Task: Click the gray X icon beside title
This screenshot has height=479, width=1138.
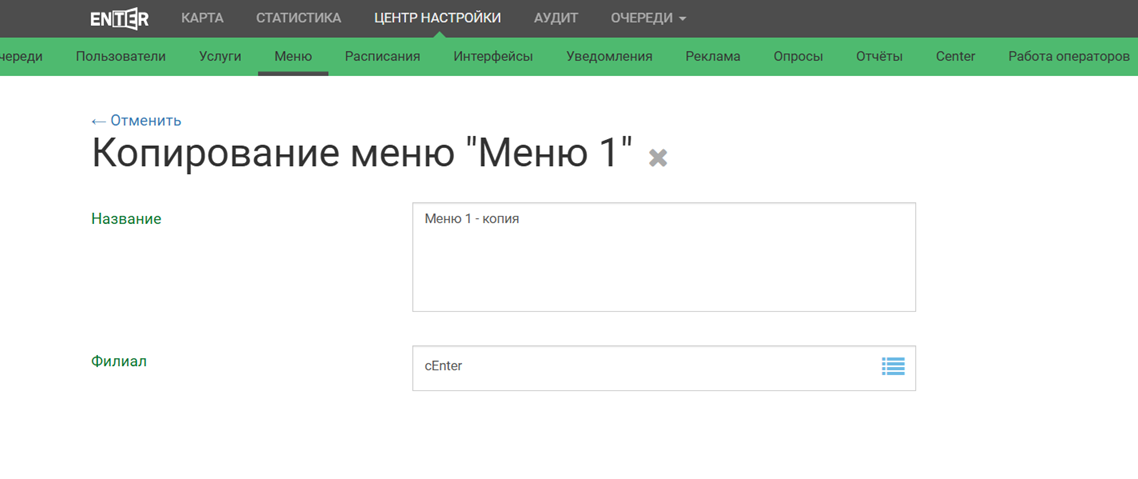Action: [x=658, y=157]
